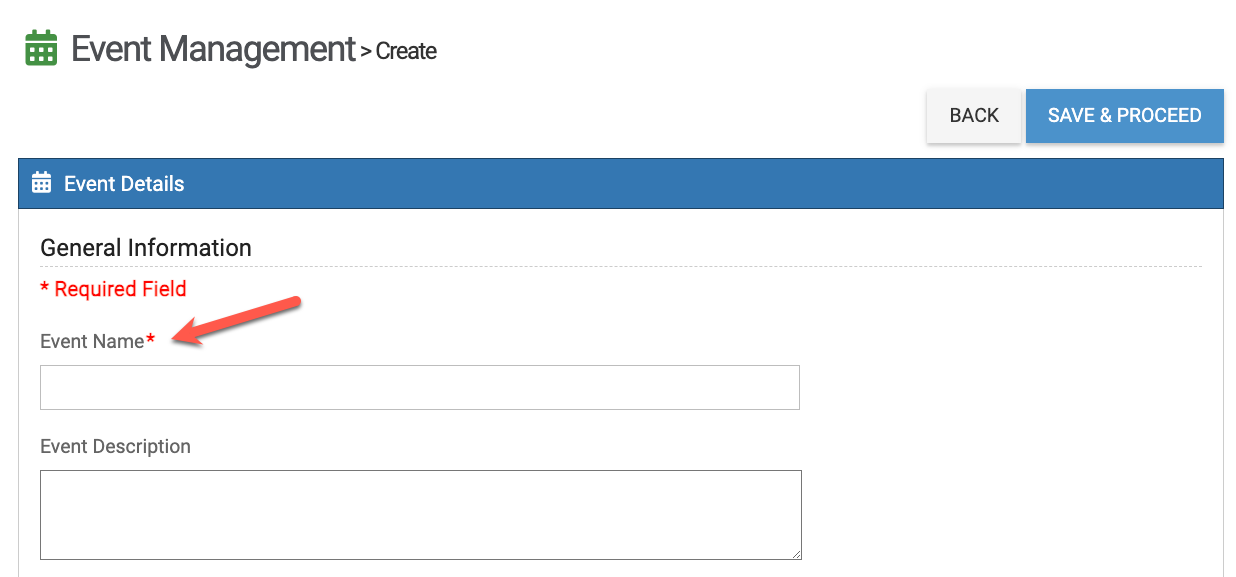Click the green calendar icon beside Event Management
Screen dimensions: 1236x577
click(41, 48)
